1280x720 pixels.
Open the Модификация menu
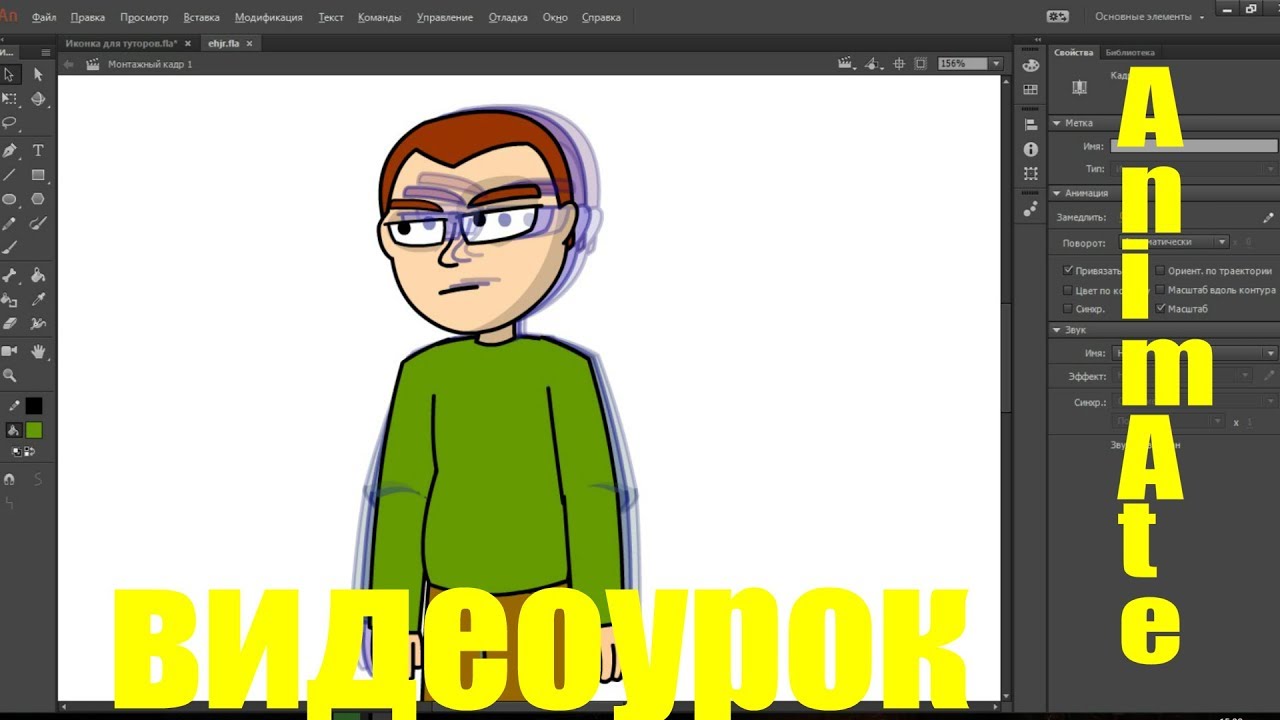[x=268, y=17]
